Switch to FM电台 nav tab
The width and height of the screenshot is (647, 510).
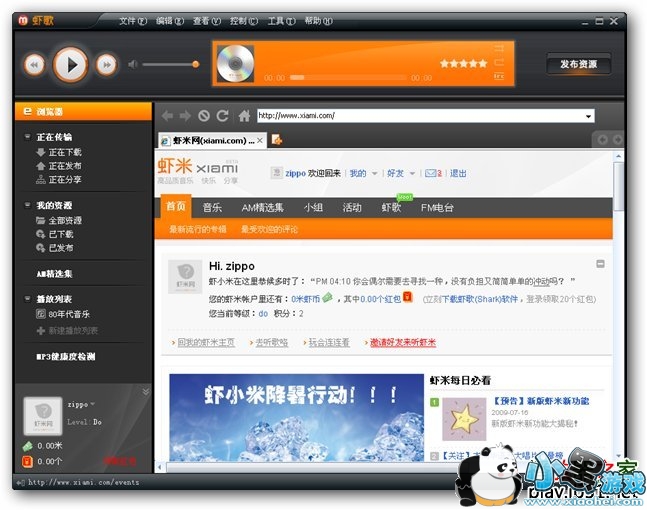(x=437, y=208)
